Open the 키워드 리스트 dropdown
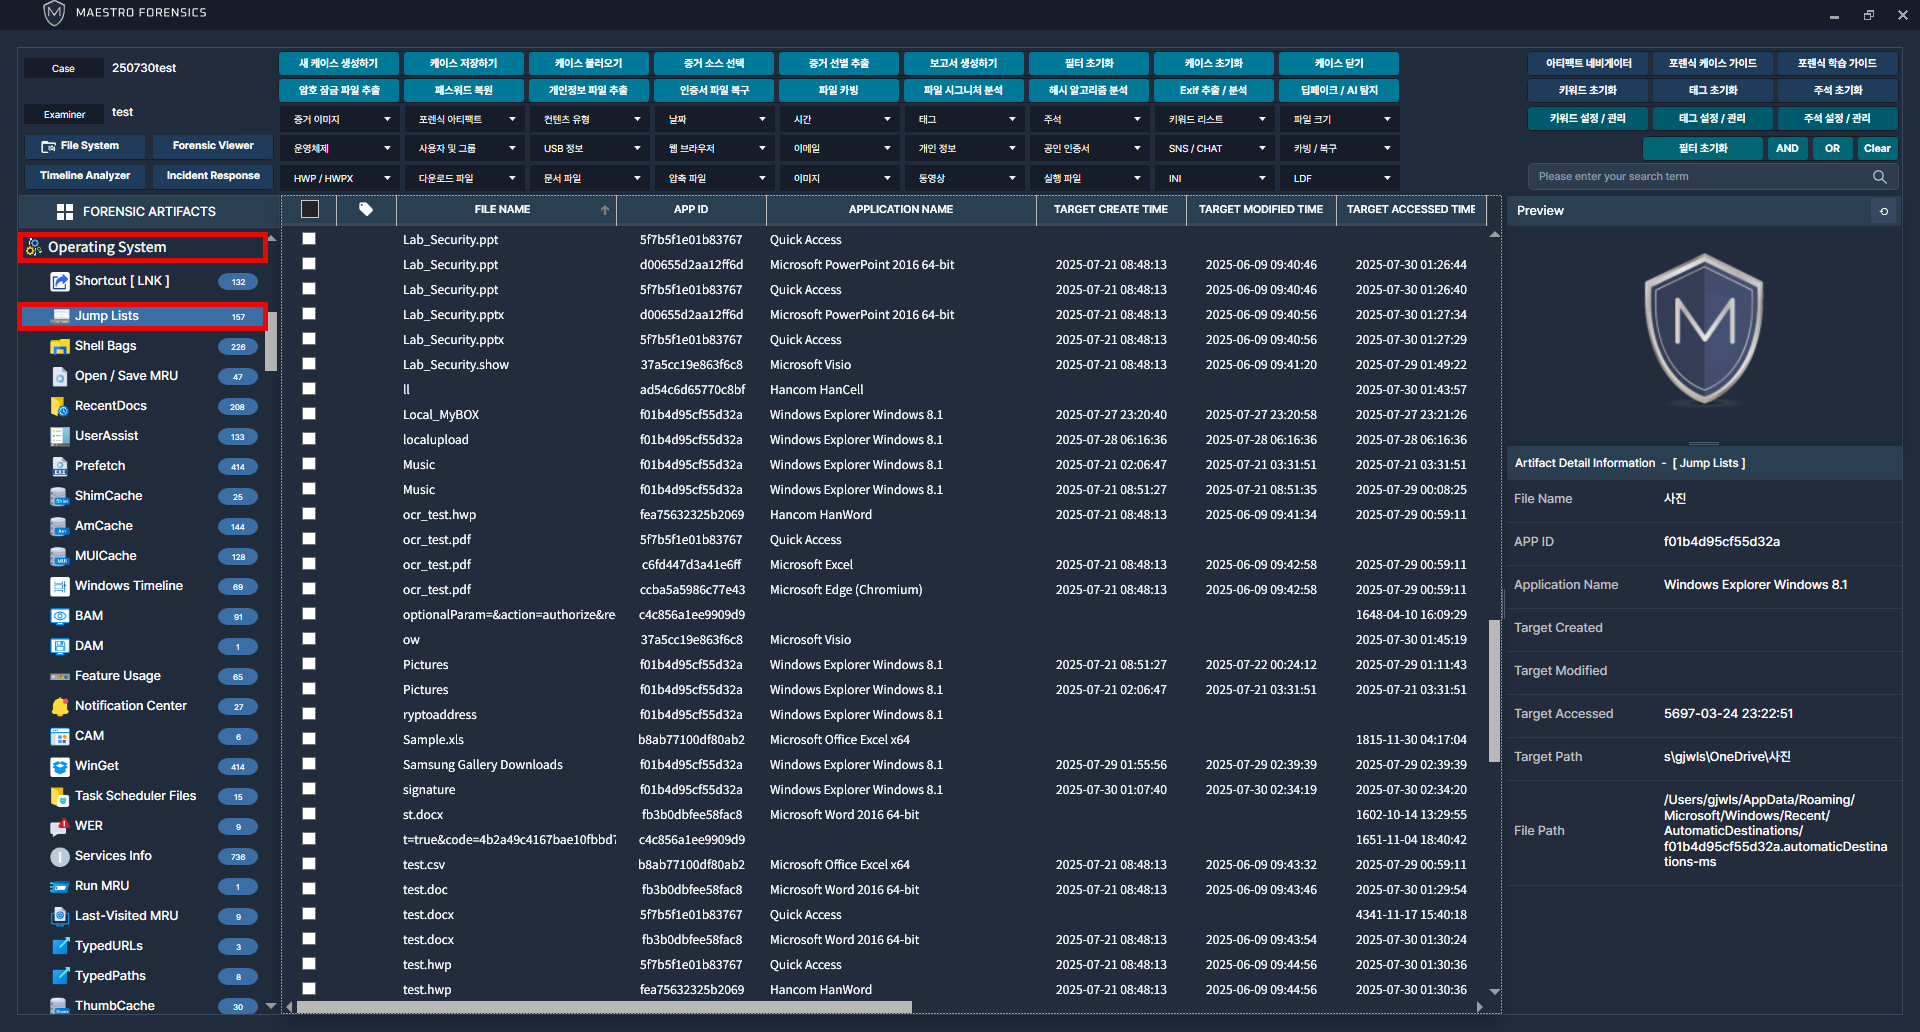Screen dimensions: 1920x1032 click(x=1216, y=120)
